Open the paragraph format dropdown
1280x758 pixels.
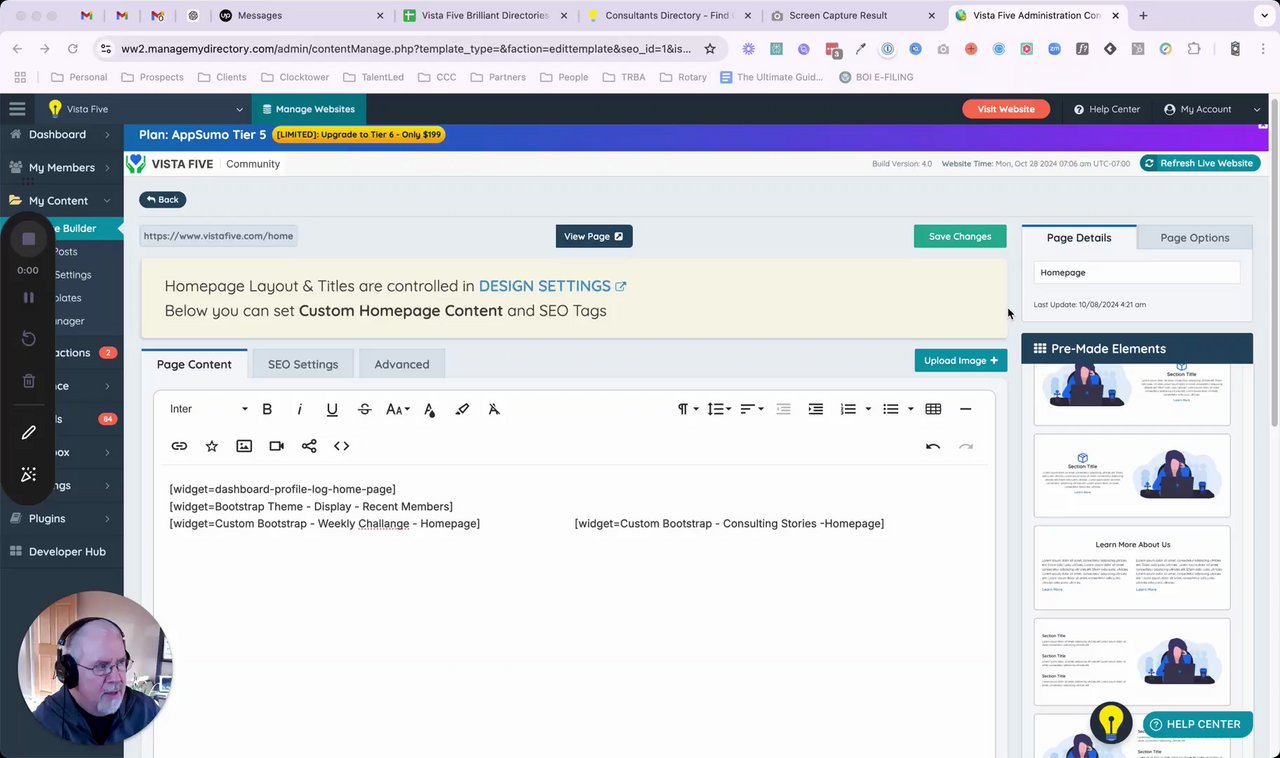687,409
